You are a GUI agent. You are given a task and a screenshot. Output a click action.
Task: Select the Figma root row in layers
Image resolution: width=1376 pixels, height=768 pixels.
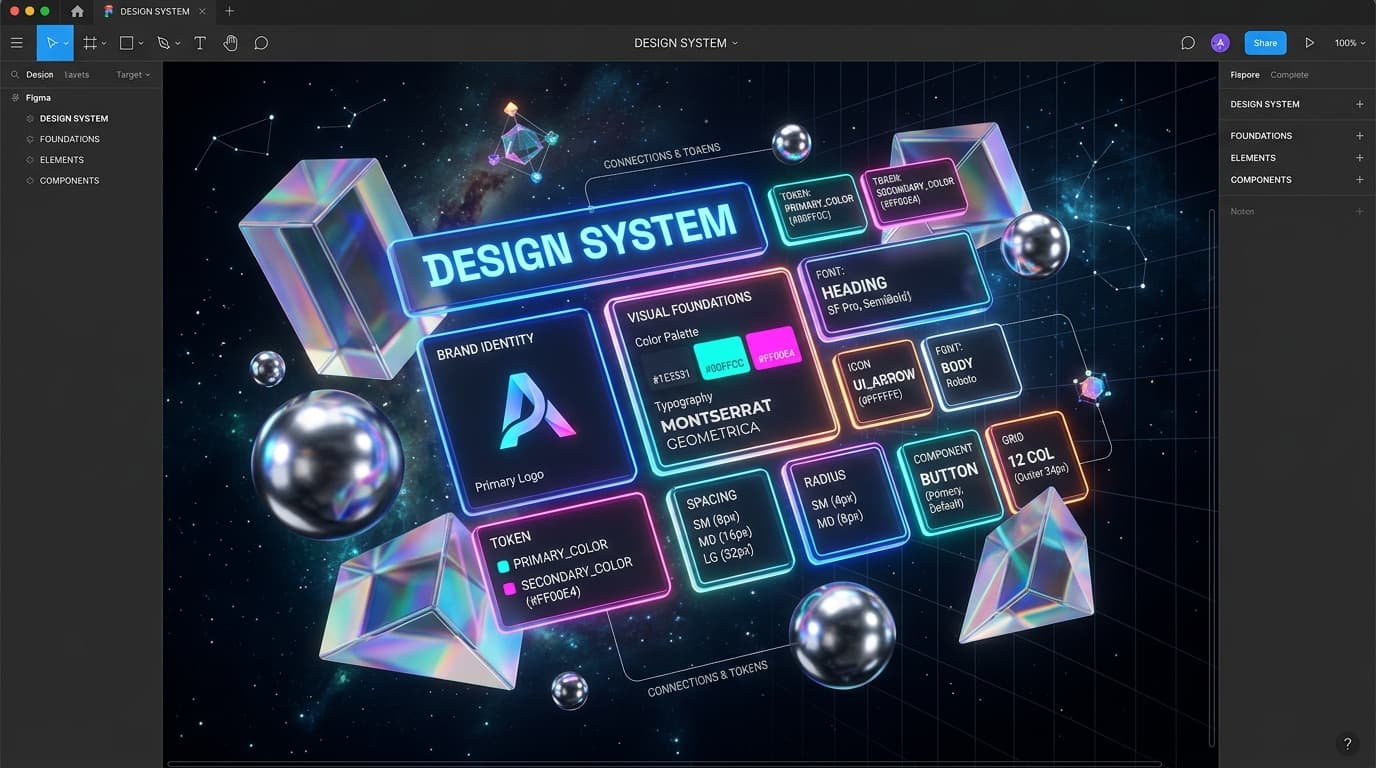[81, 98]
